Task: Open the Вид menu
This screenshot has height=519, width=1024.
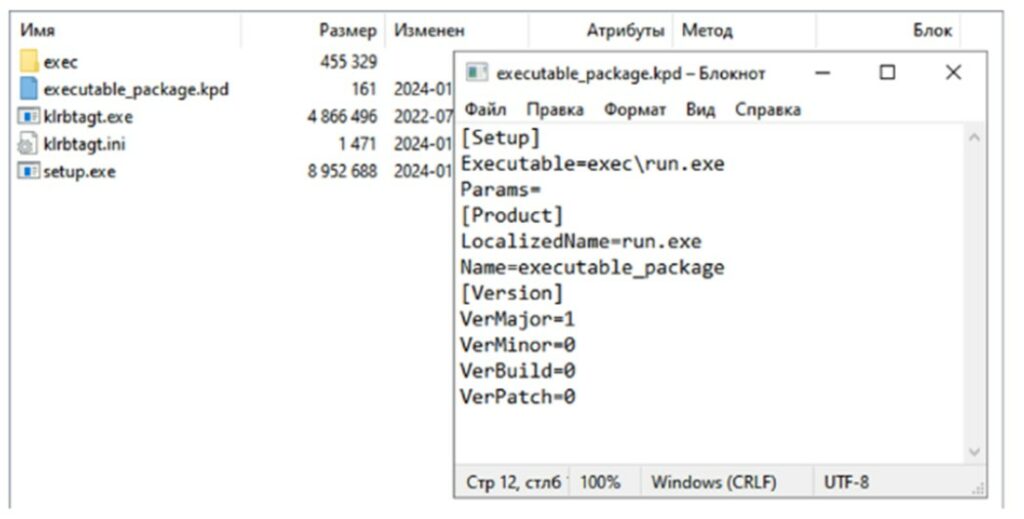Action: coord(700,109)
